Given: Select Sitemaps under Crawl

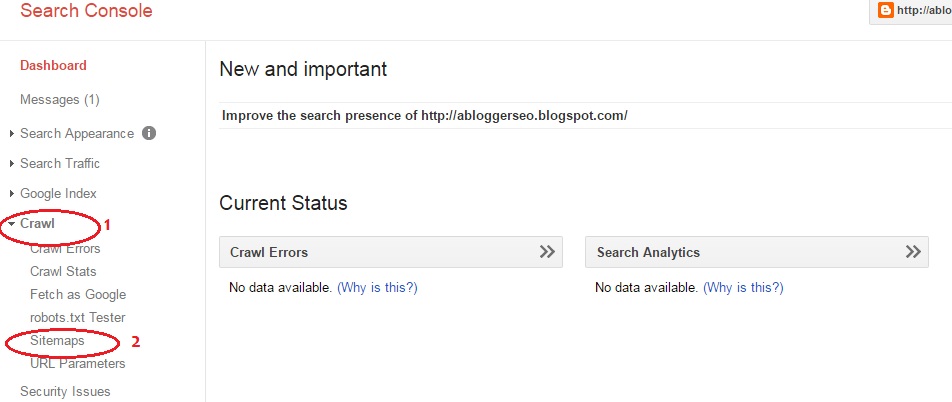Looking at the screenshot, I should pos(57,341).
